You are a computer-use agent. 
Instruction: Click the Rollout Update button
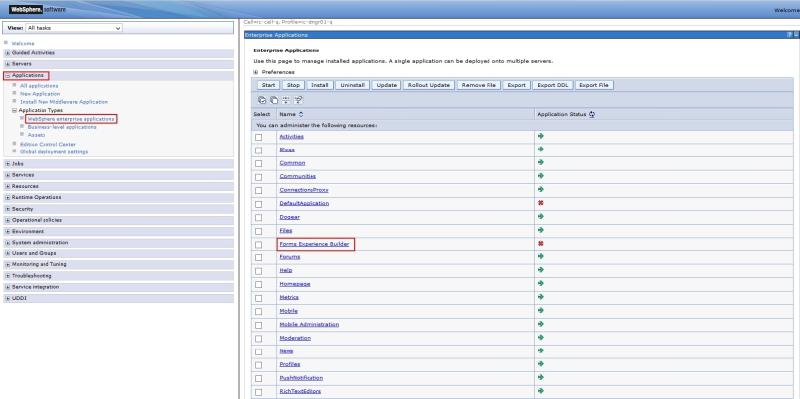(429, 85)
